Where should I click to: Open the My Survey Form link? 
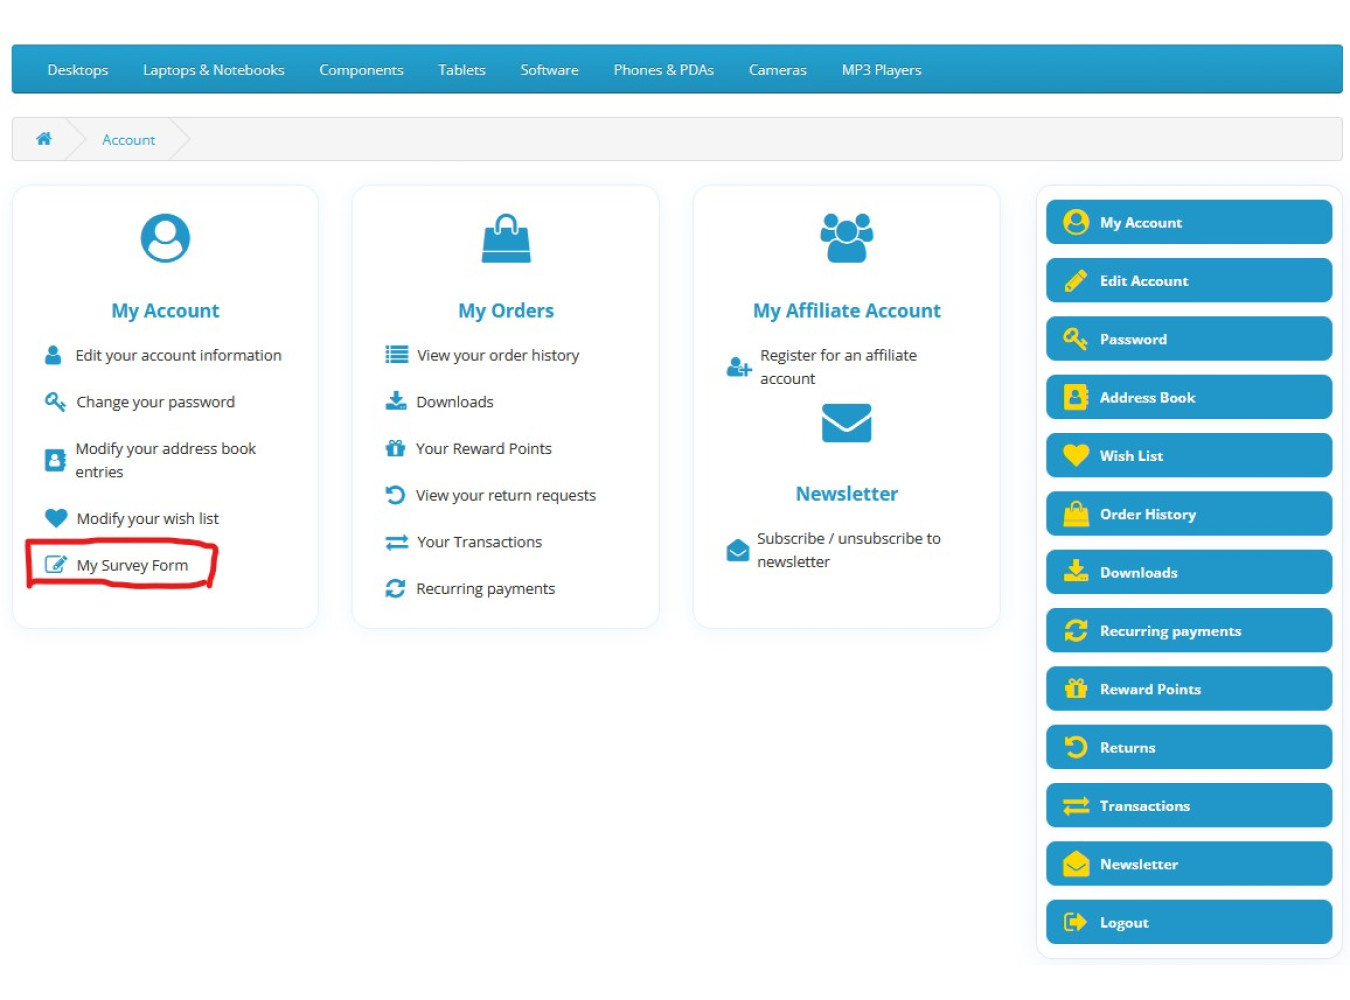[x=132, y=565]
